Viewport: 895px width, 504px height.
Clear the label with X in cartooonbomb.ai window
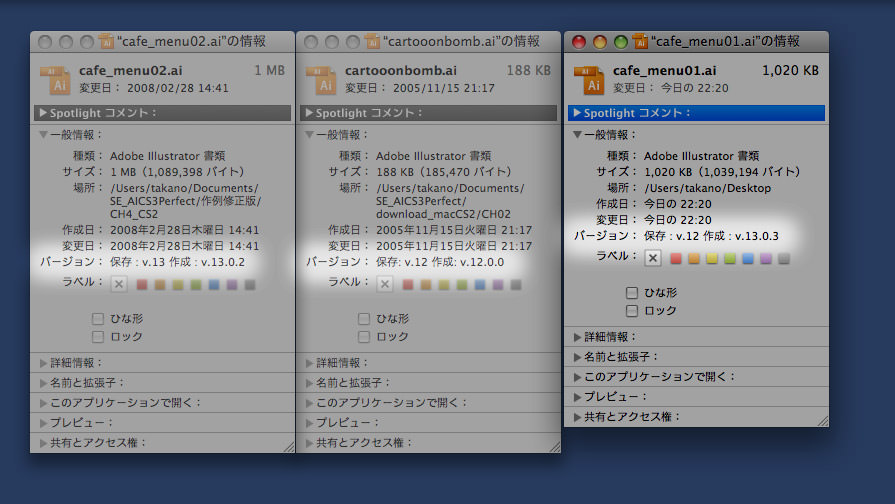pyautogui.click(x=385, y=284)
